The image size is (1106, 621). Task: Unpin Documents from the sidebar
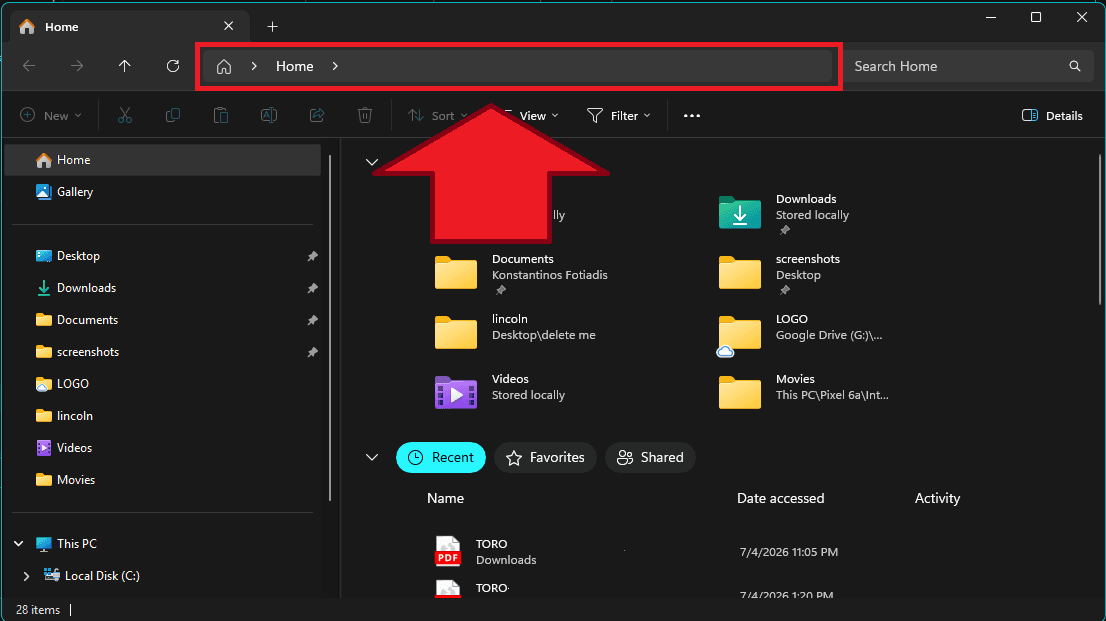pyautogui.click(x=312, y=320)
